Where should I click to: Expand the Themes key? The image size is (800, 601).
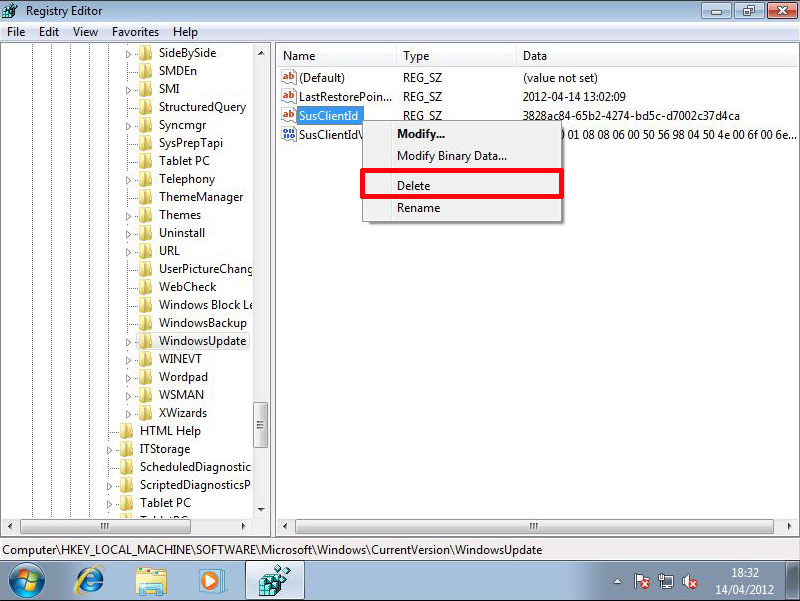tap(128, 216)
